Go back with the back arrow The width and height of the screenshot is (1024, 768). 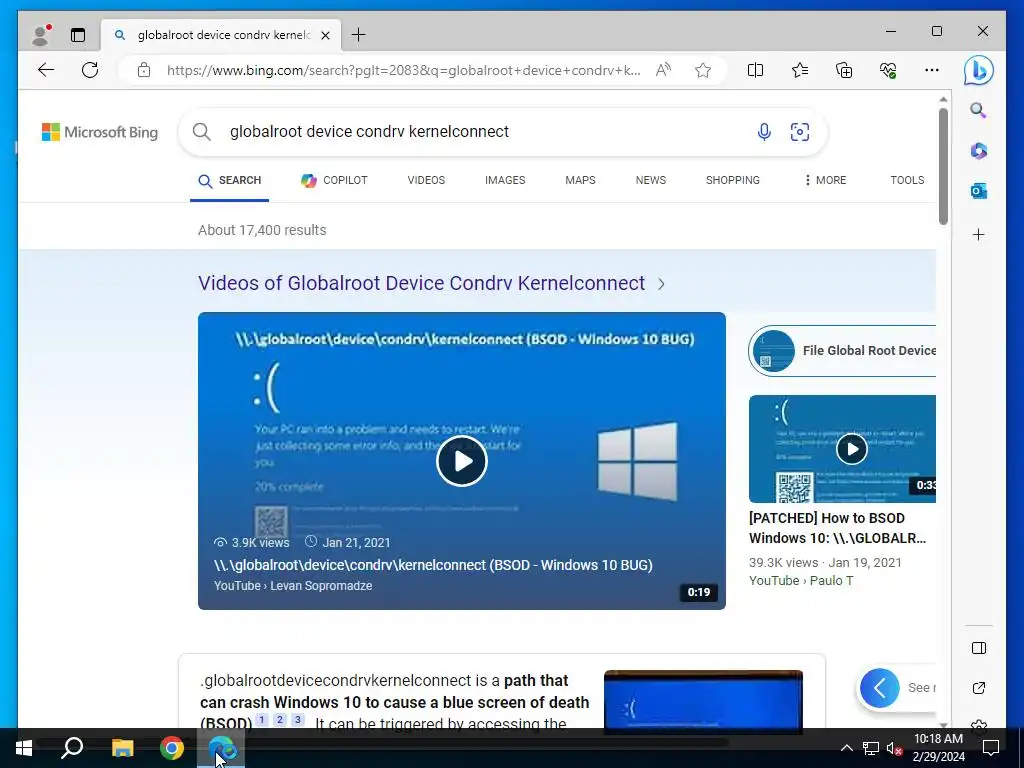[x=46, y=70]
